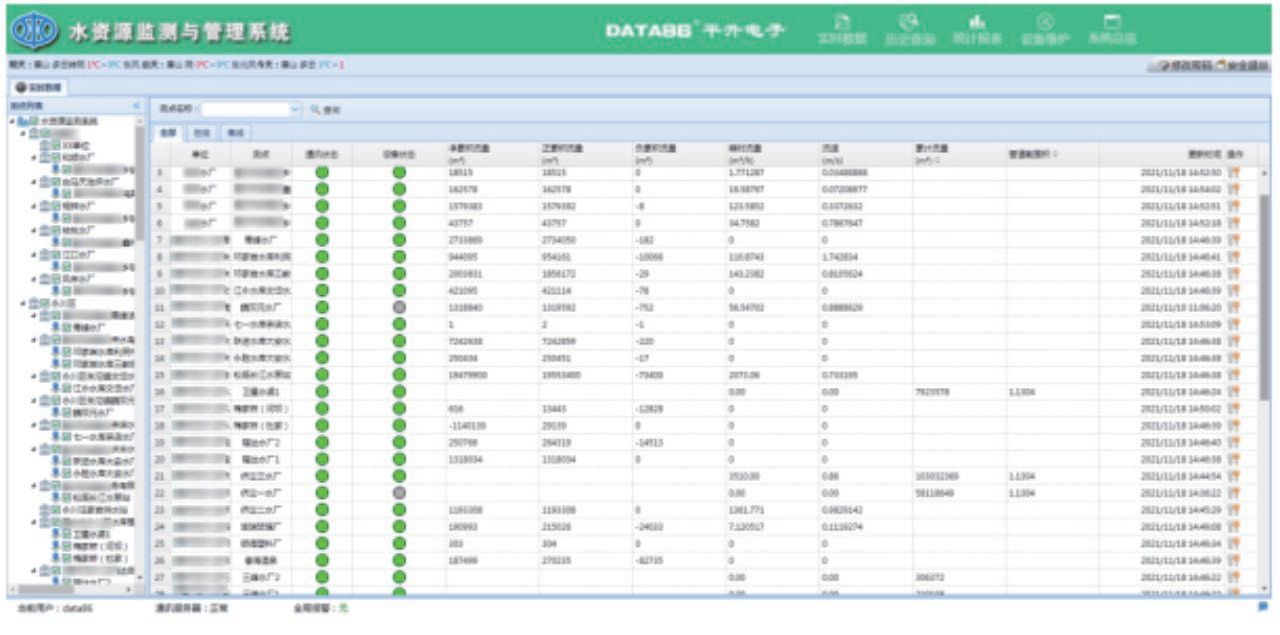Toggle the checkbox next to XX单位
Image resolution: width=1280 pixels, height=635 pixels.
[56, 145]
